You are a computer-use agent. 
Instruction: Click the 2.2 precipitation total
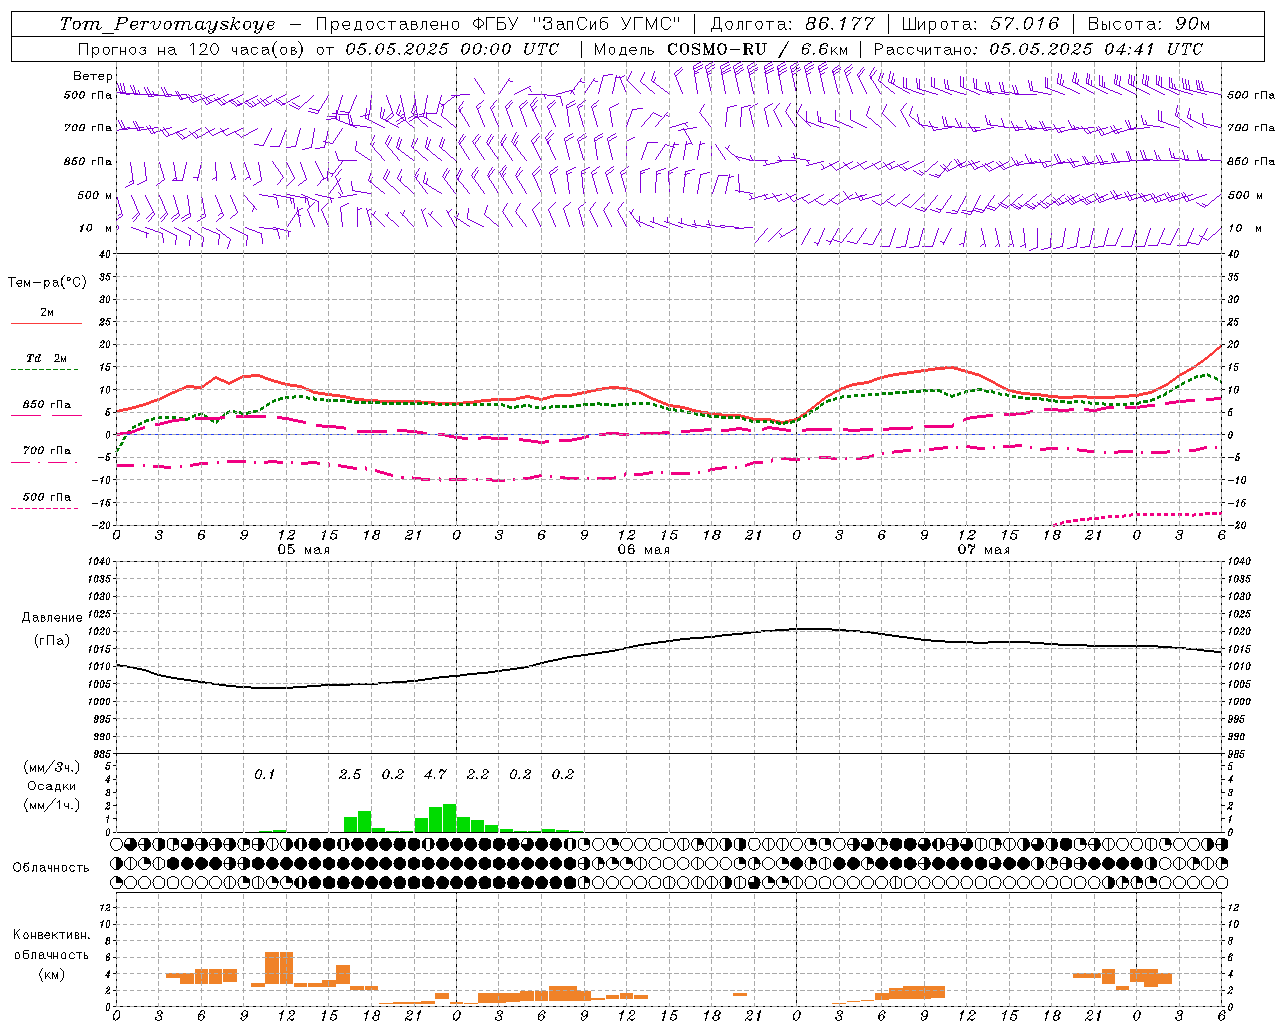pos(478,774)
